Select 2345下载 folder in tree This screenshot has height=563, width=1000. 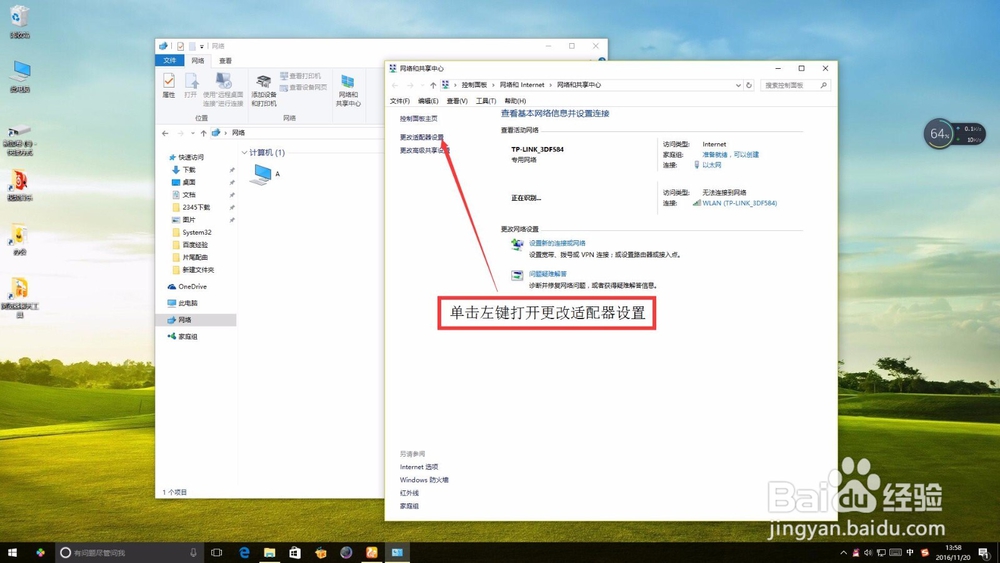195,207
